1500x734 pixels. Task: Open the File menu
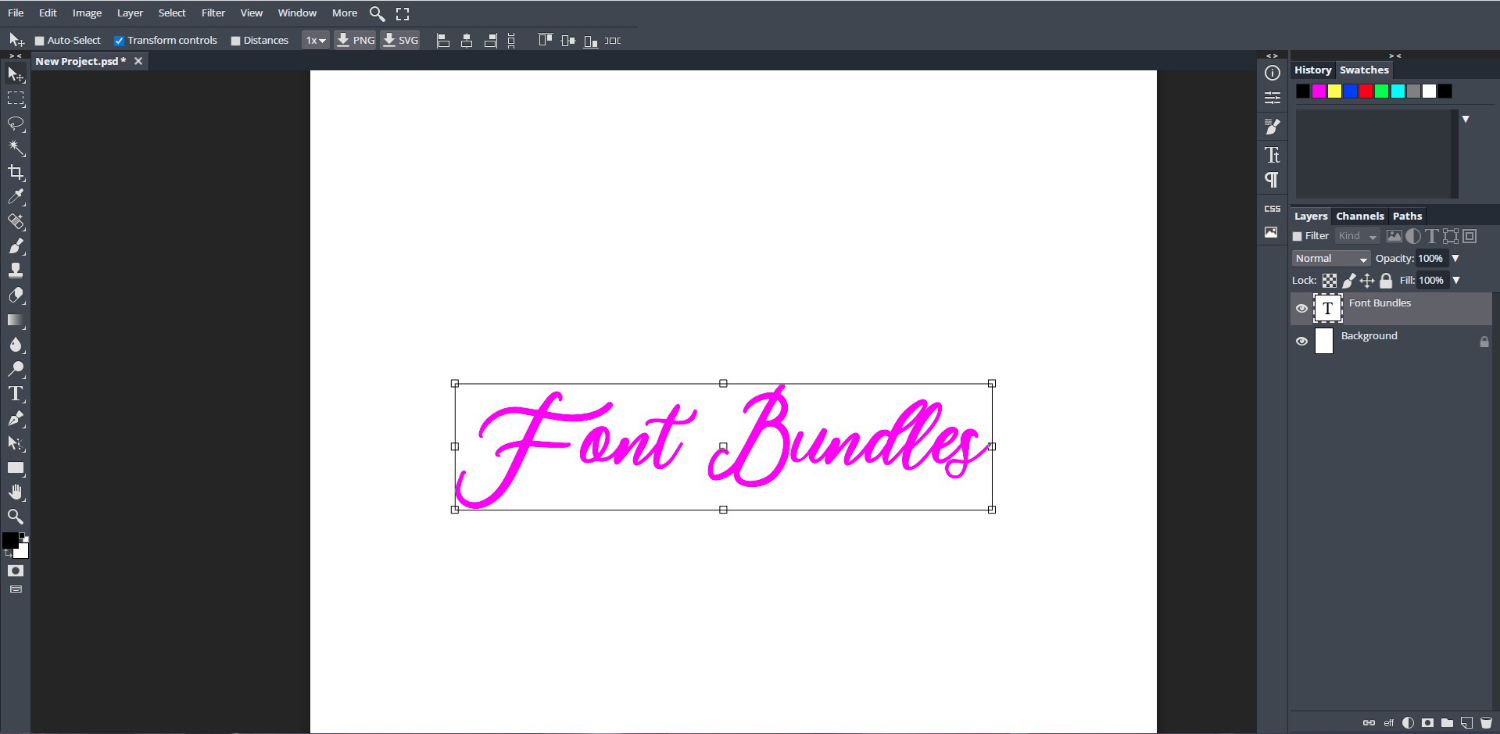[16, 13]
